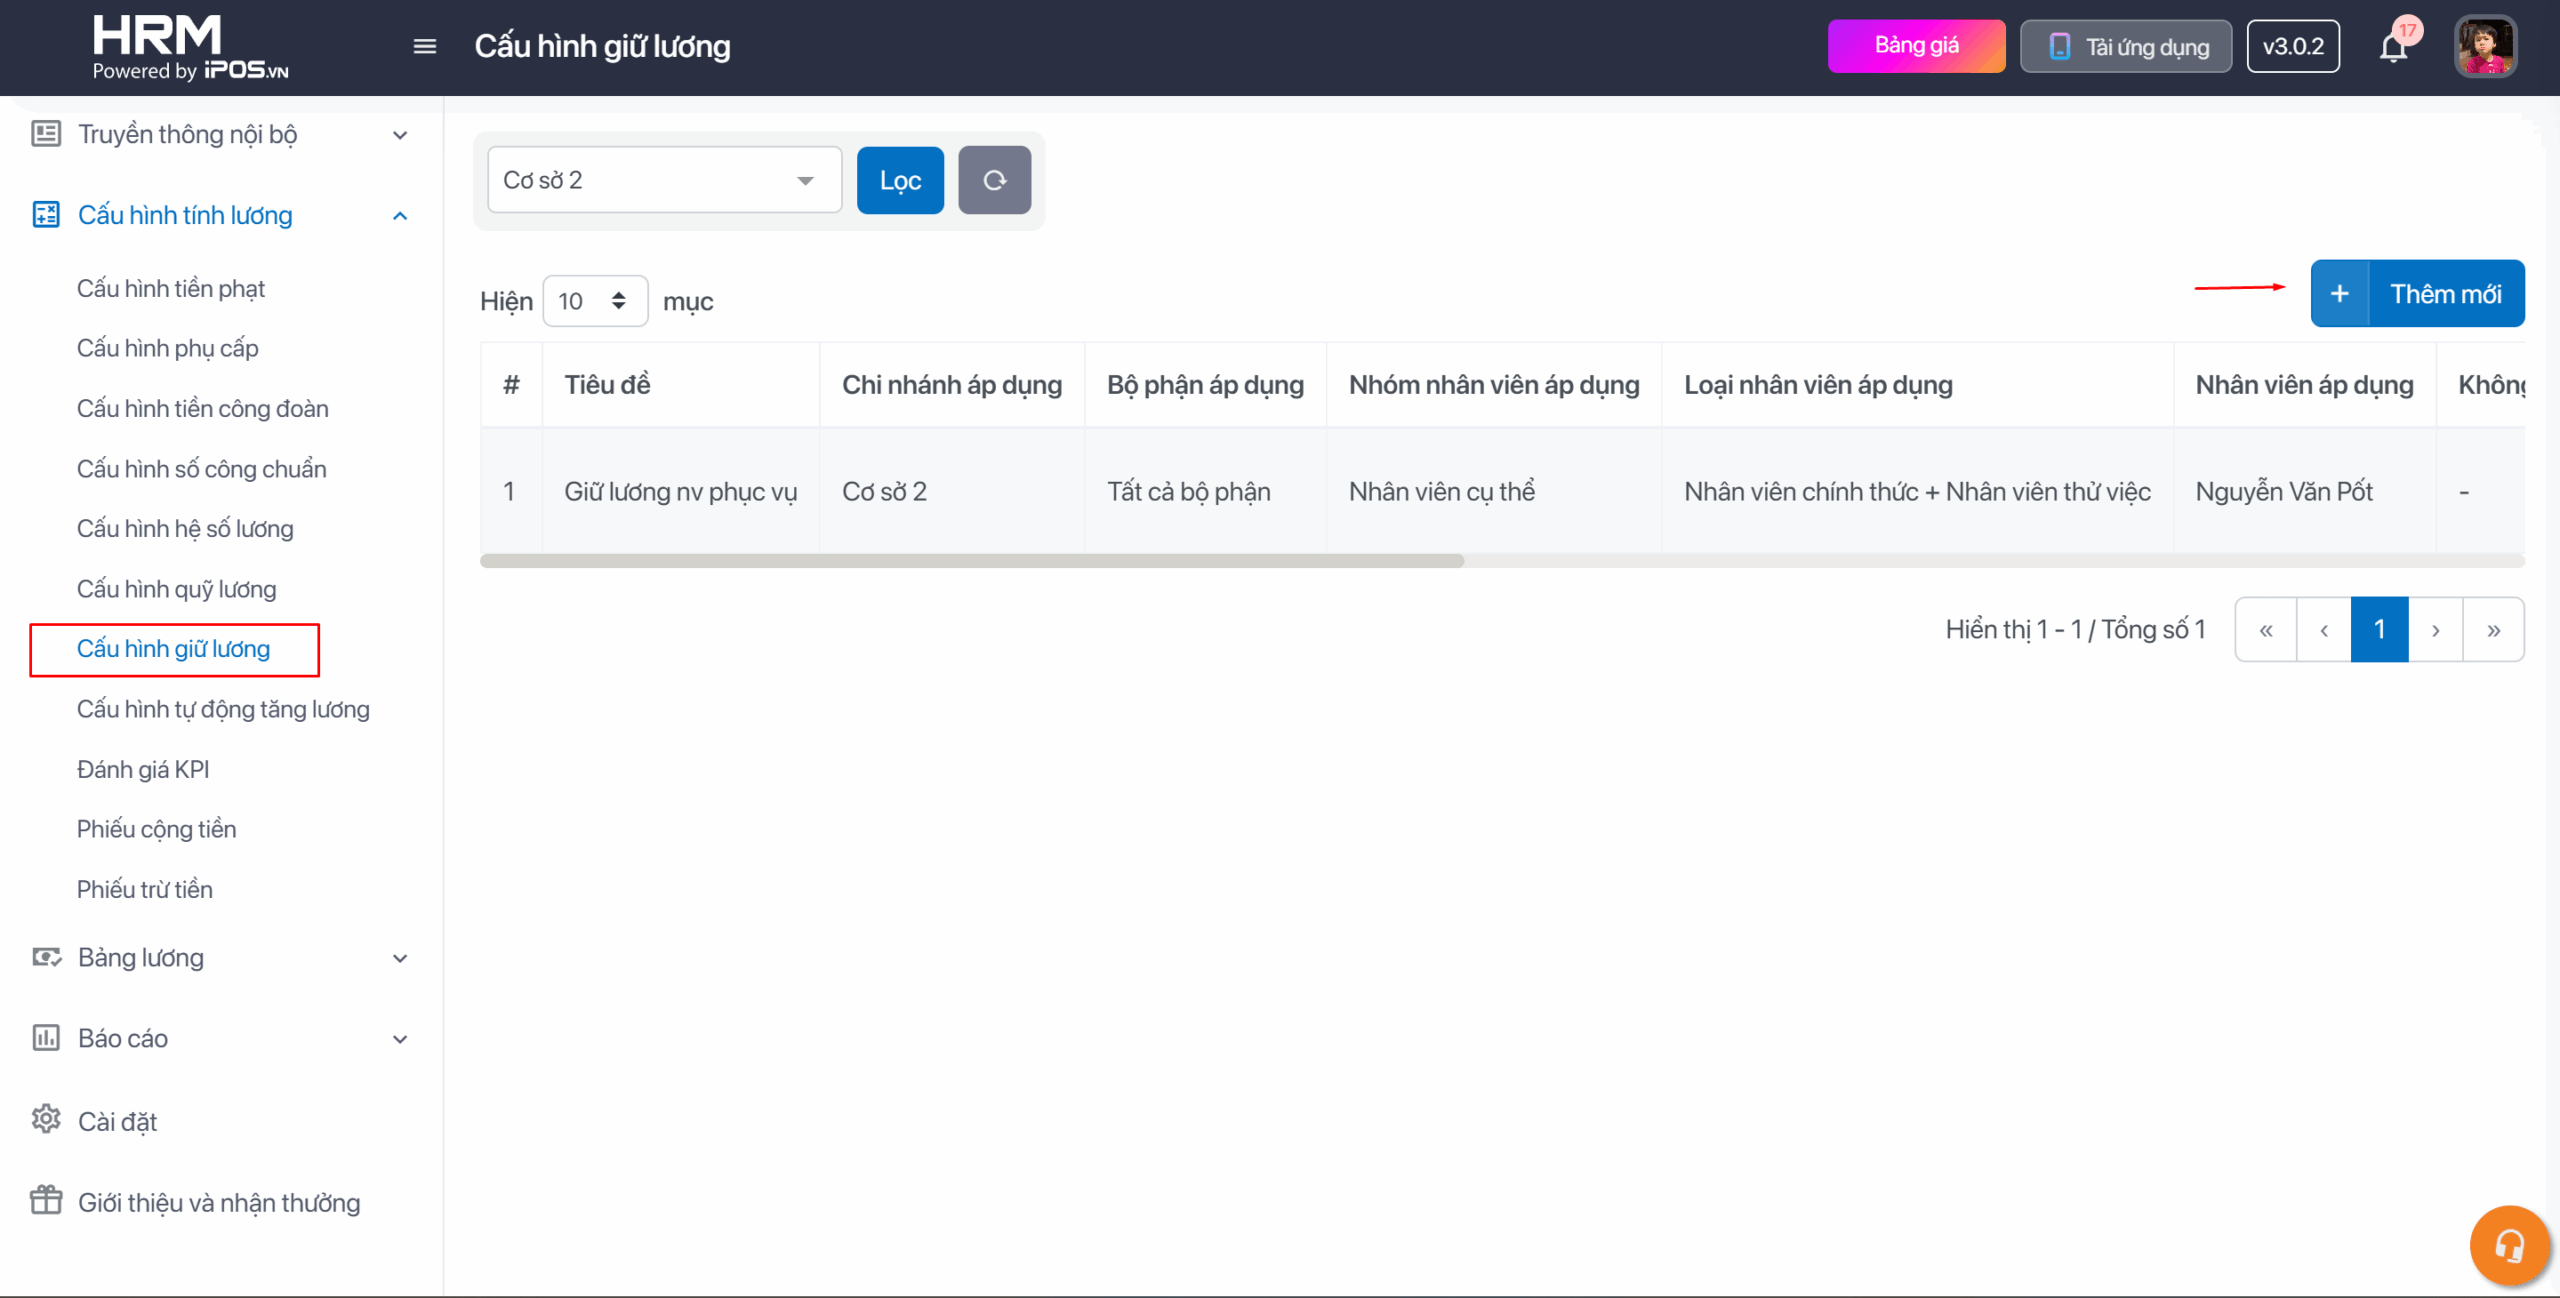Open the headset support chat bubble
This screenshot has width=2560, height=1298.
(2509, 1245)
